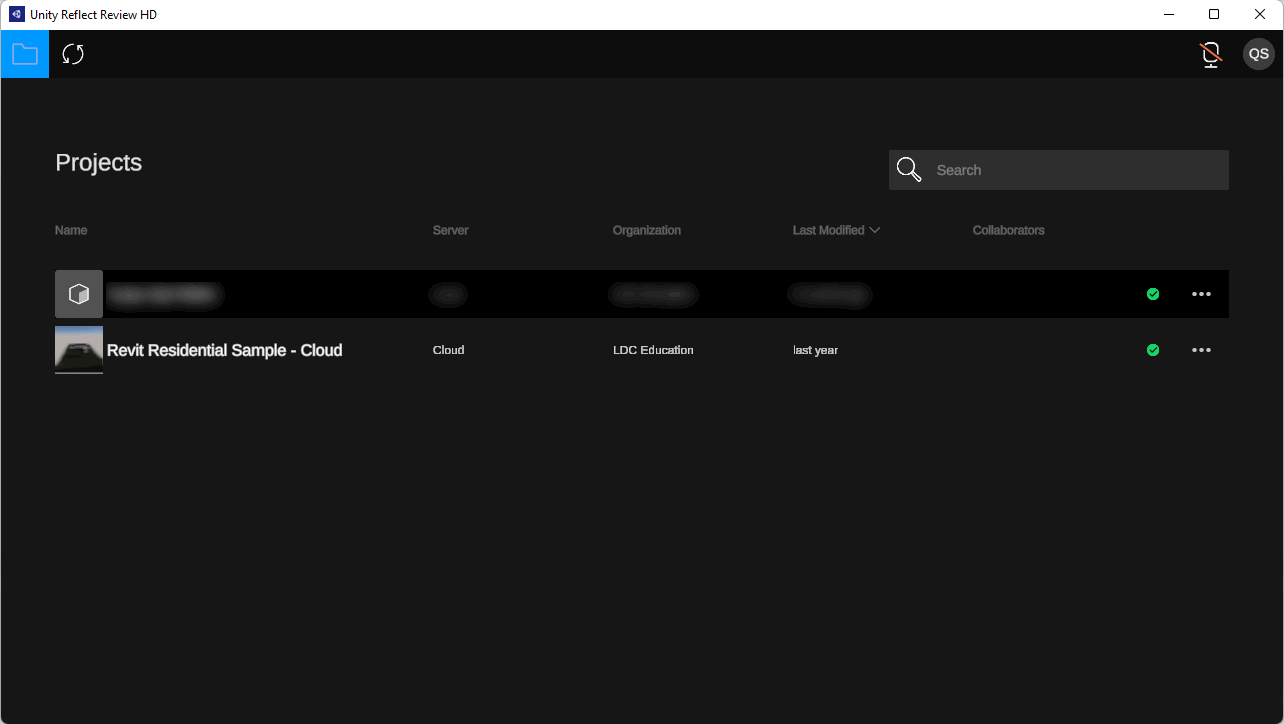Open more options for Revit Residential Sample

pyautogui.click(x=1201, y=350)
